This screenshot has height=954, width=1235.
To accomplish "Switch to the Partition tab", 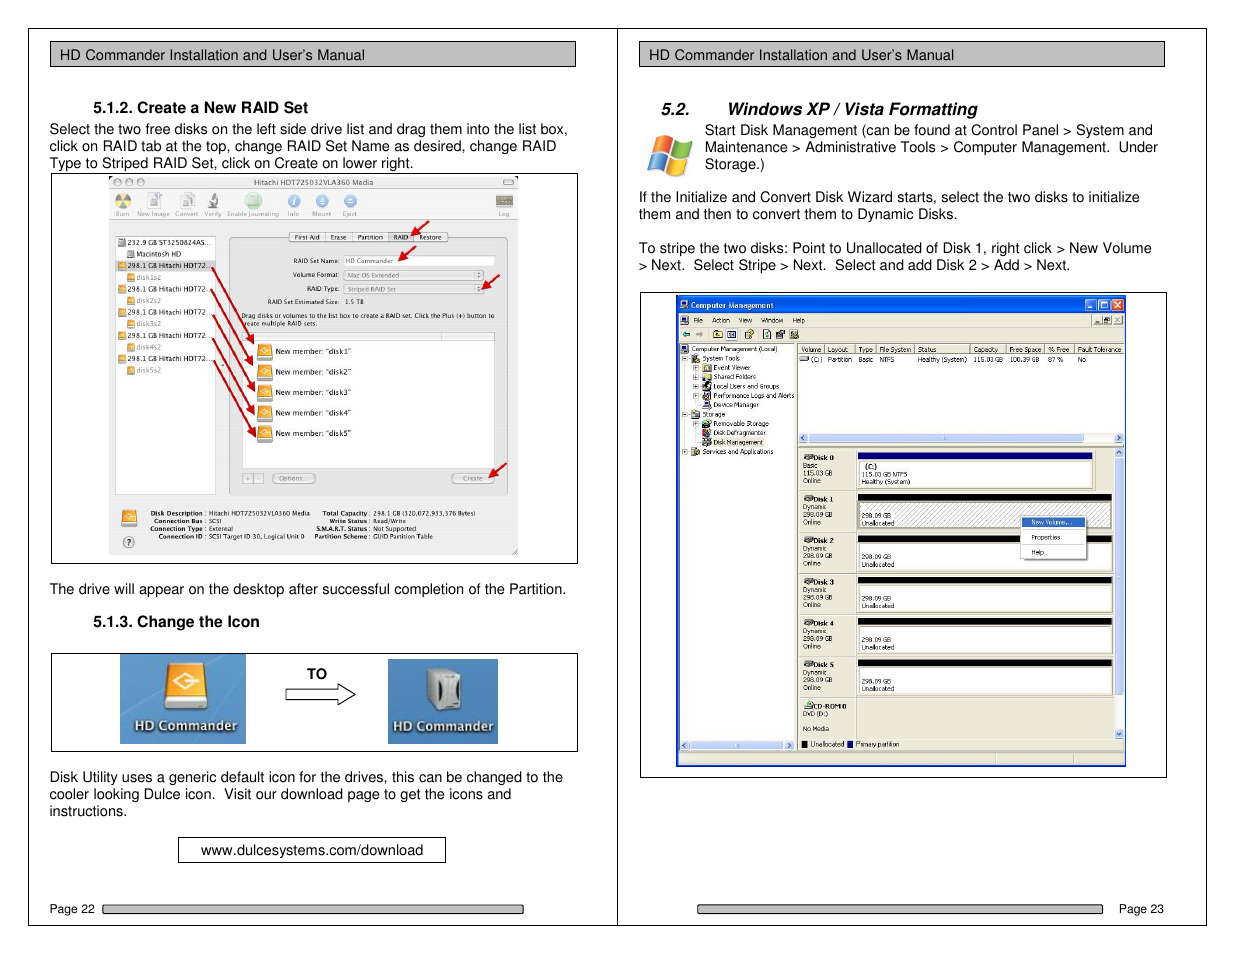I will click(370, 237).
